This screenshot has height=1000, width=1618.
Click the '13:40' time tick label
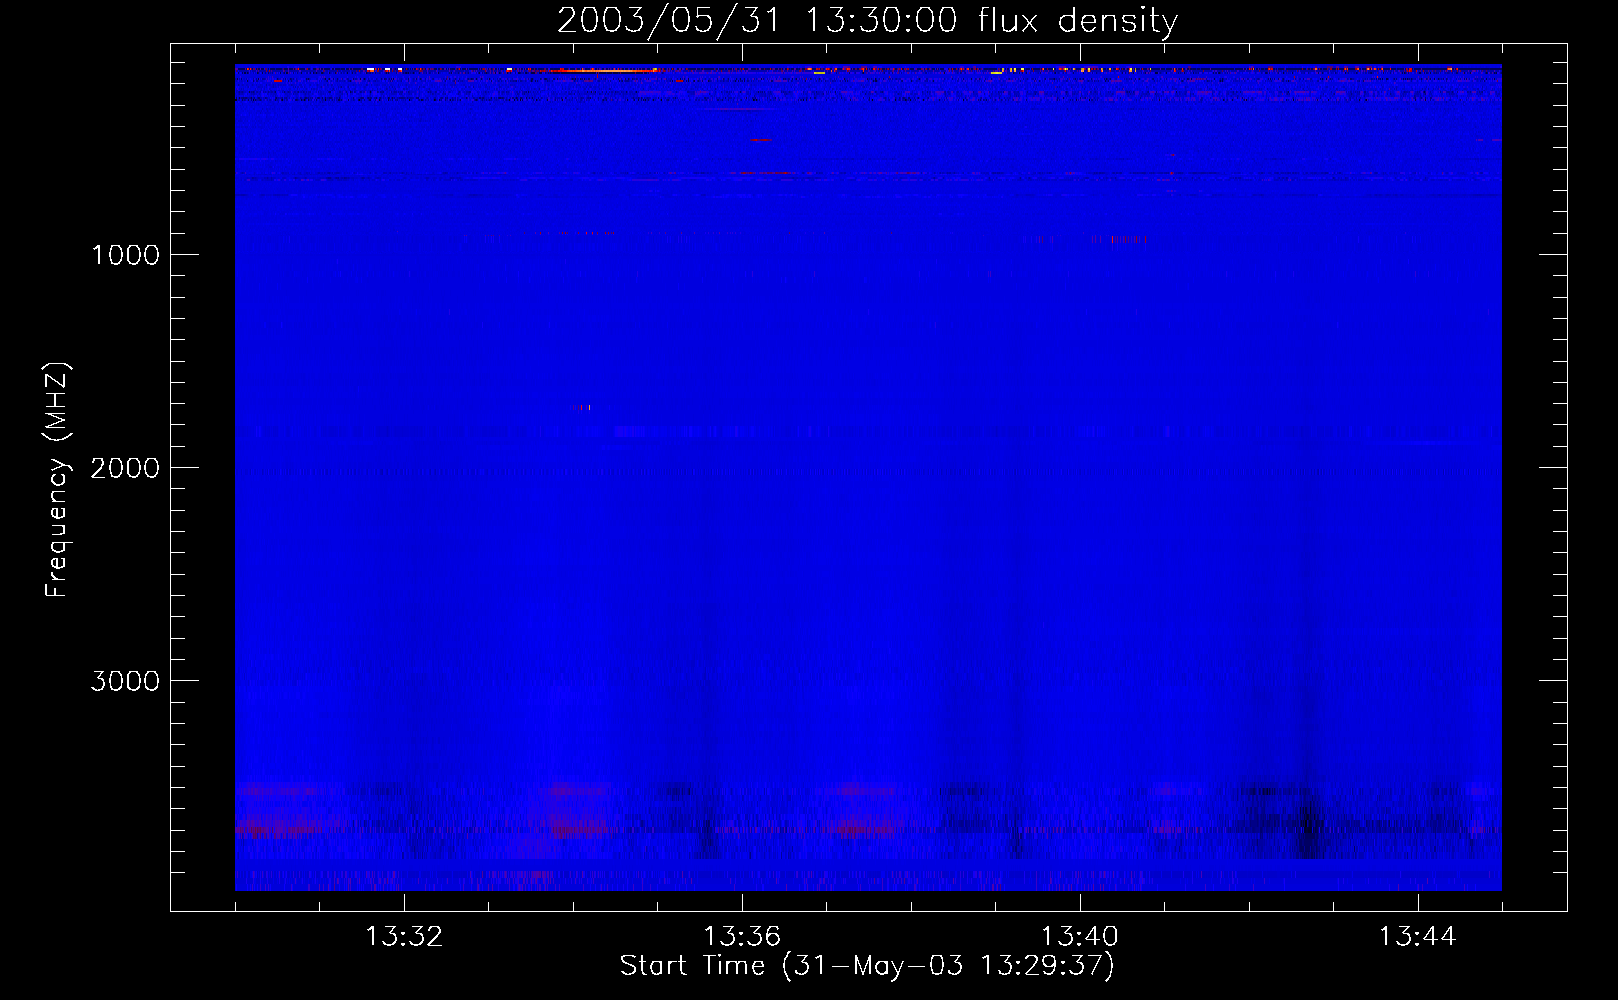click(1080, 937)
